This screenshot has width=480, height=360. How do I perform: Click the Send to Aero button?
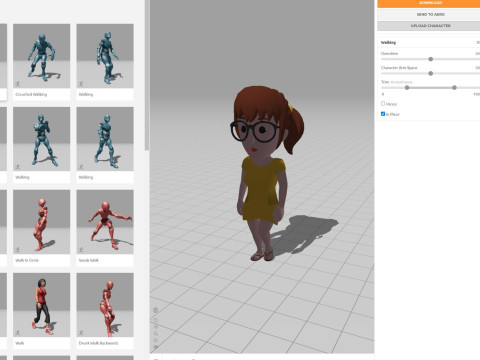click(x=429, y=14)
